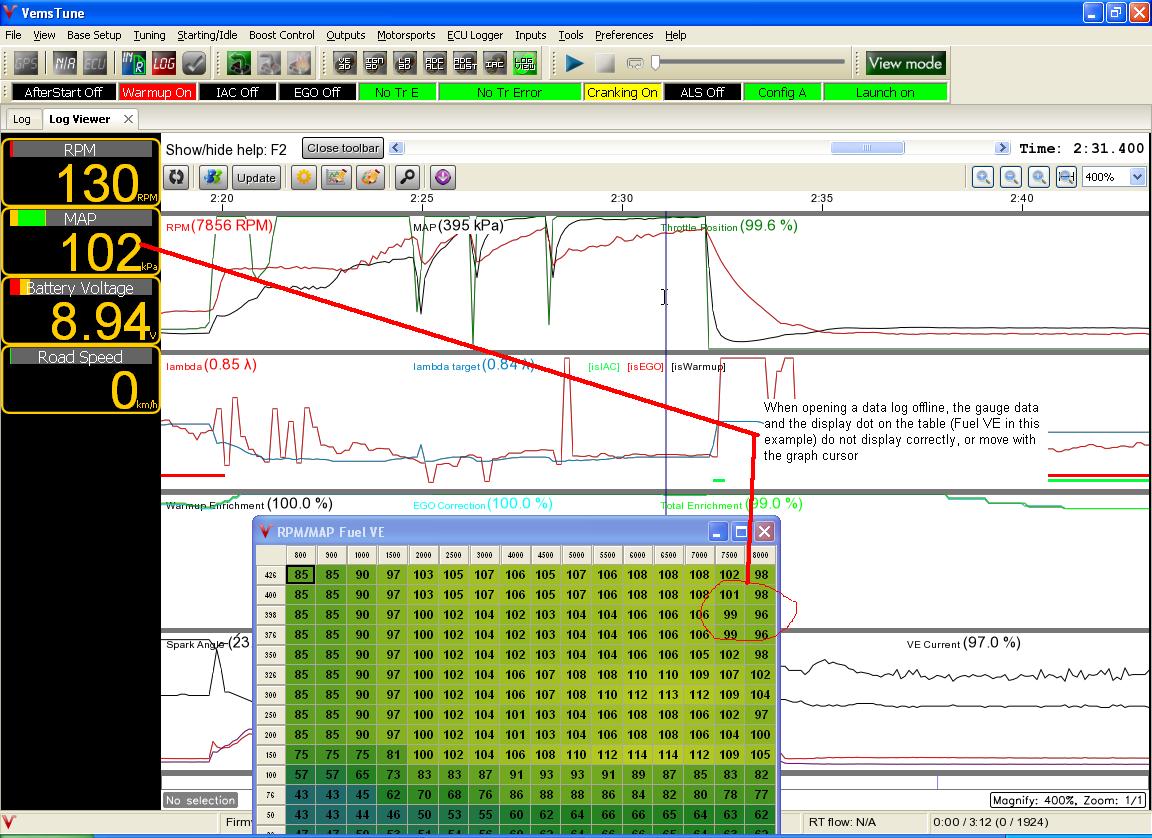Image resolution: width=1152 pixels, height=838 pixels.
Task: Click the Battery Voltage gauge
Action: coord(80,311)
